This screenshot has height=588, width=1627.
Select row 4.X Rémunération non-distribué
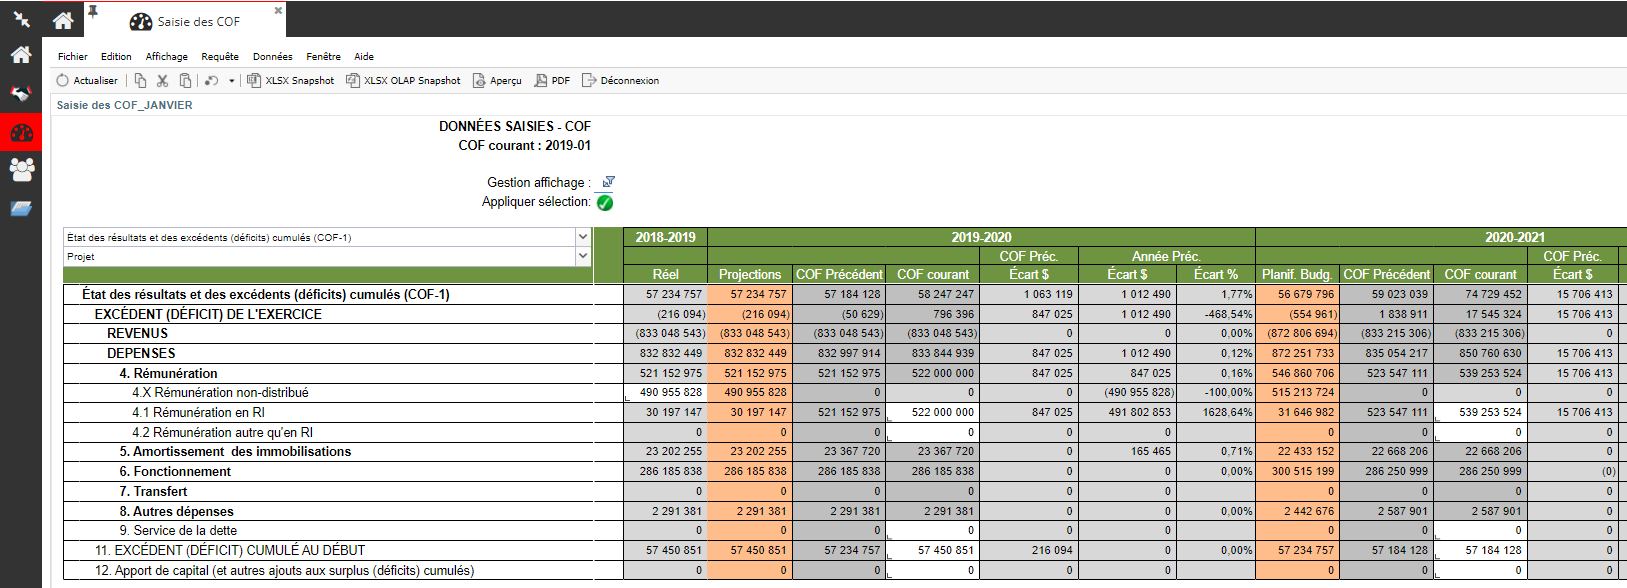coord(220,392)
